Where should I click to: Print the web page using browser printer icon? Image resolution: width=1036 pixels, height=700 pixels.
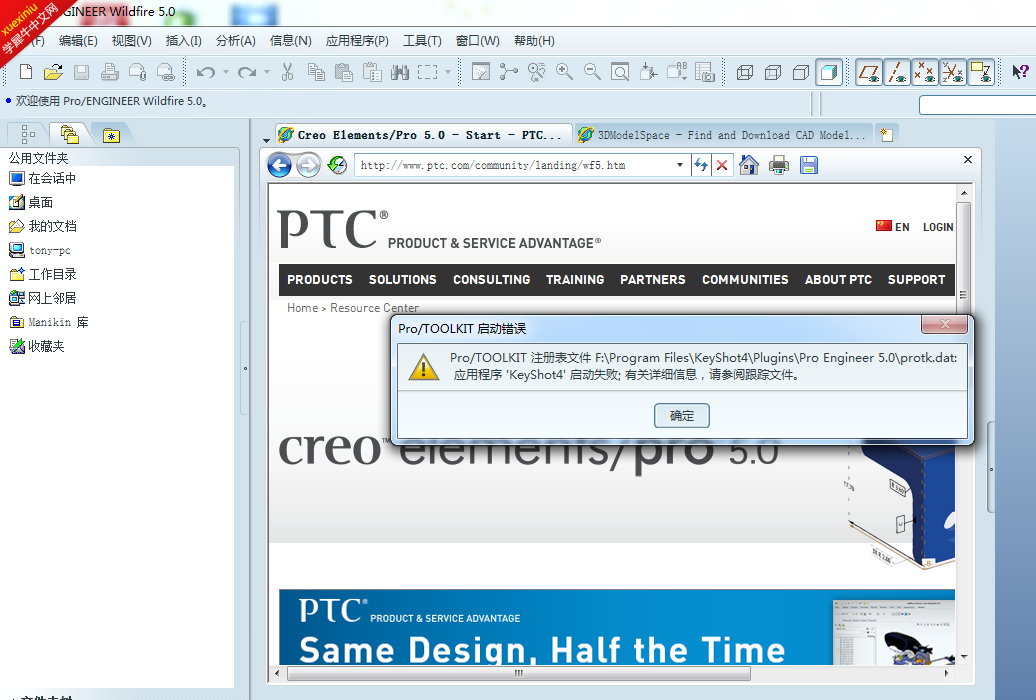(x=779, y=165)
